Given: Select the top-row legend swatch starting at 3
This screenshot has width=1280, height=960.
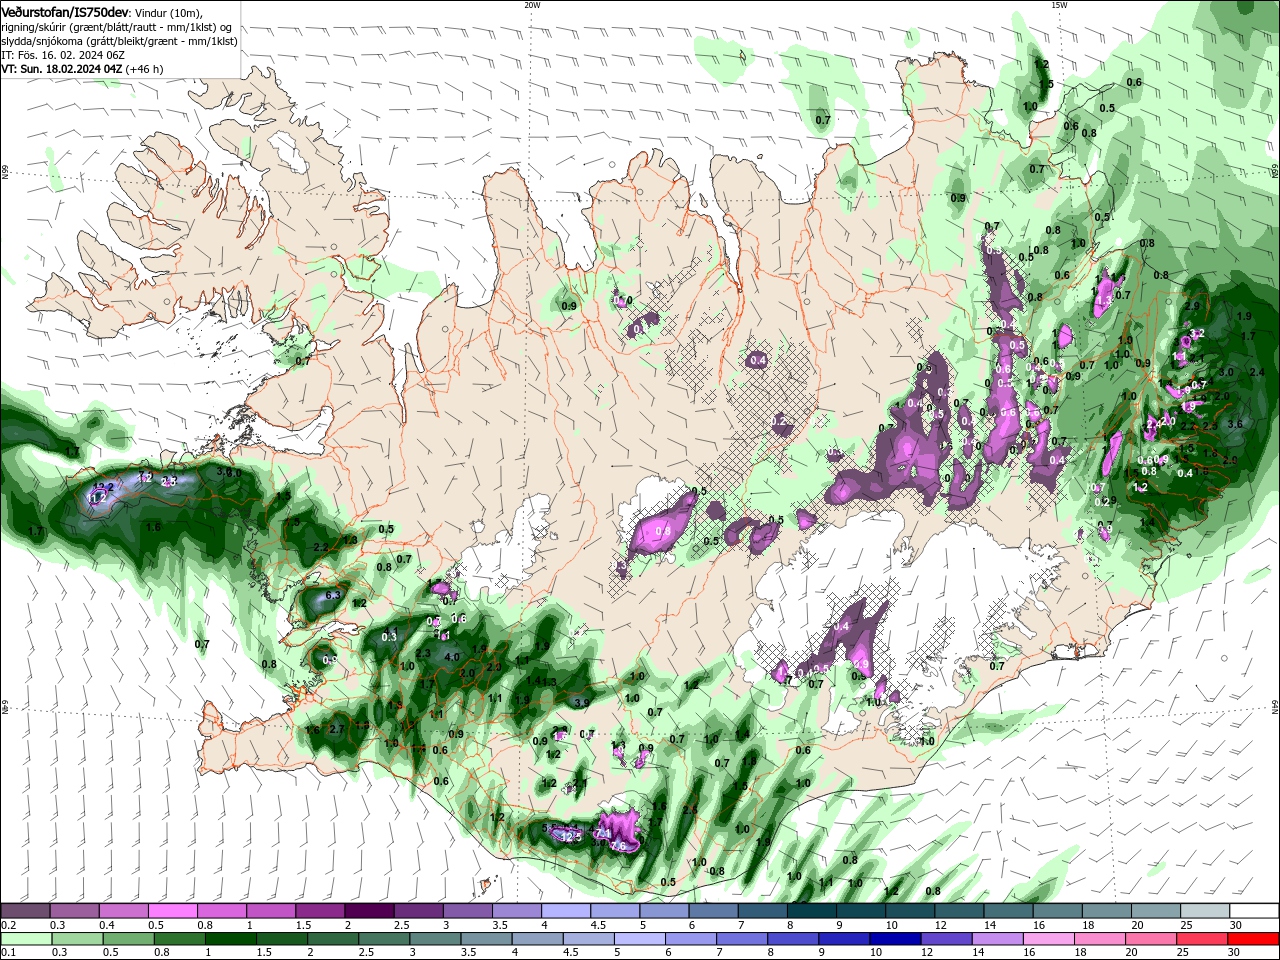Looking at the screenshot, I should (468, 911).
